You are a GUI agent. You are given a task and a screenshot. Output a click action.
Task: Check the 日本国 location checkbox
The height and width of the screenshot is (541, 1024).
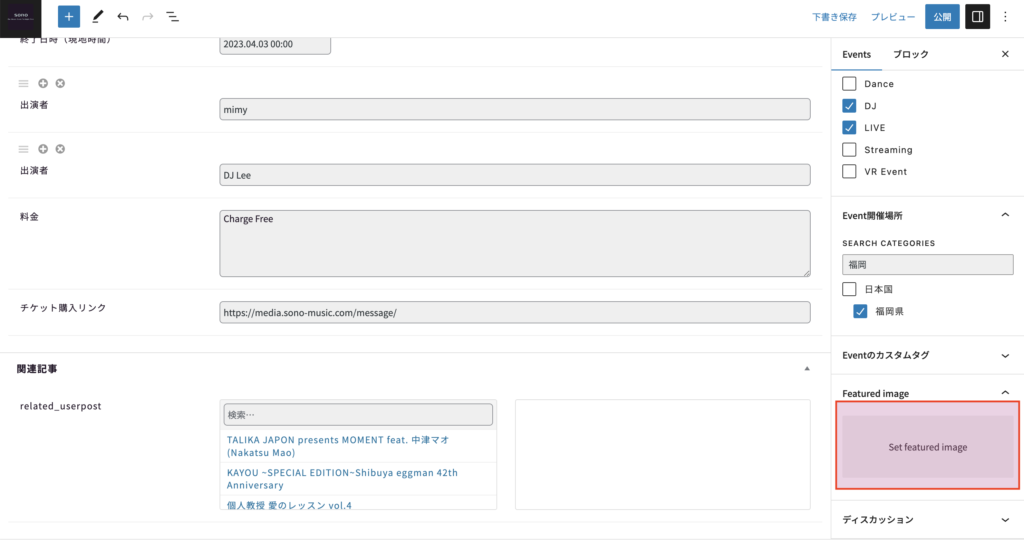(849, 289)
